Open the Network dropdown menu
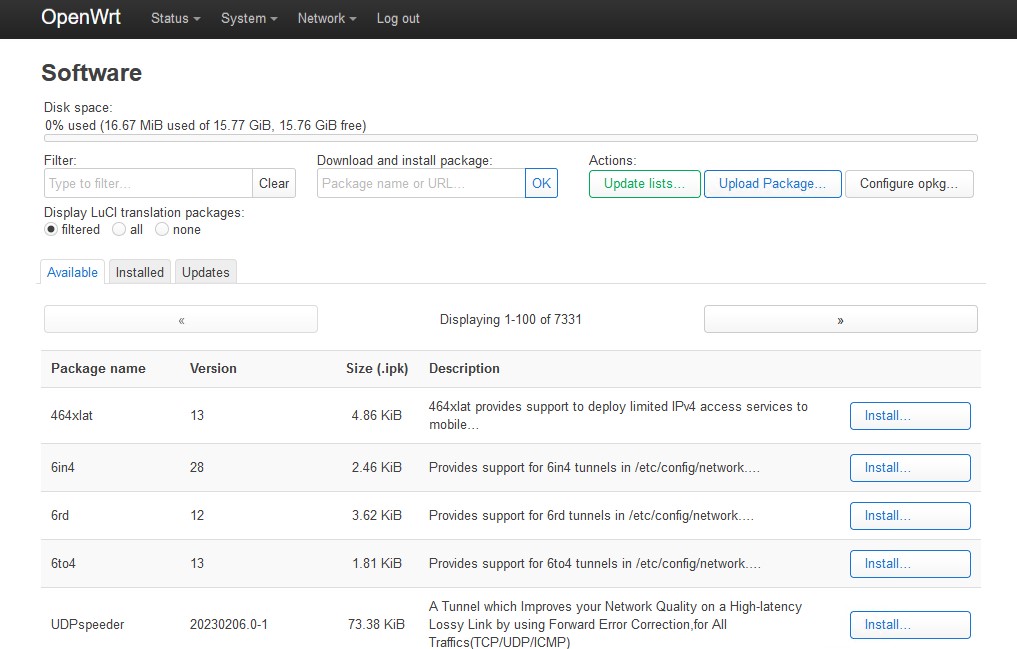1017x649 pixels. coord(326,18)
